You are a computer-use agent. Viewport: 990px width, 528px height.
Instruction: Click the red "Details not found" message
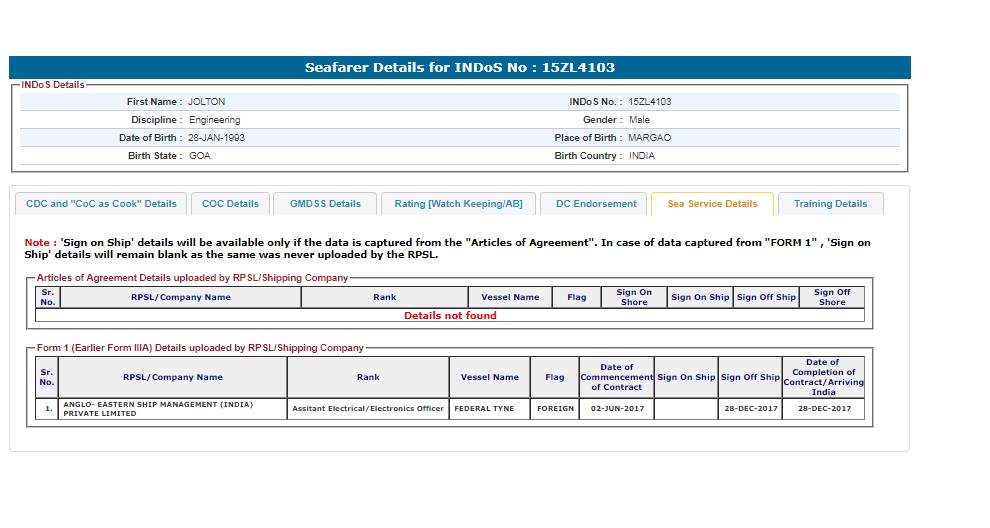coord(450,316)
